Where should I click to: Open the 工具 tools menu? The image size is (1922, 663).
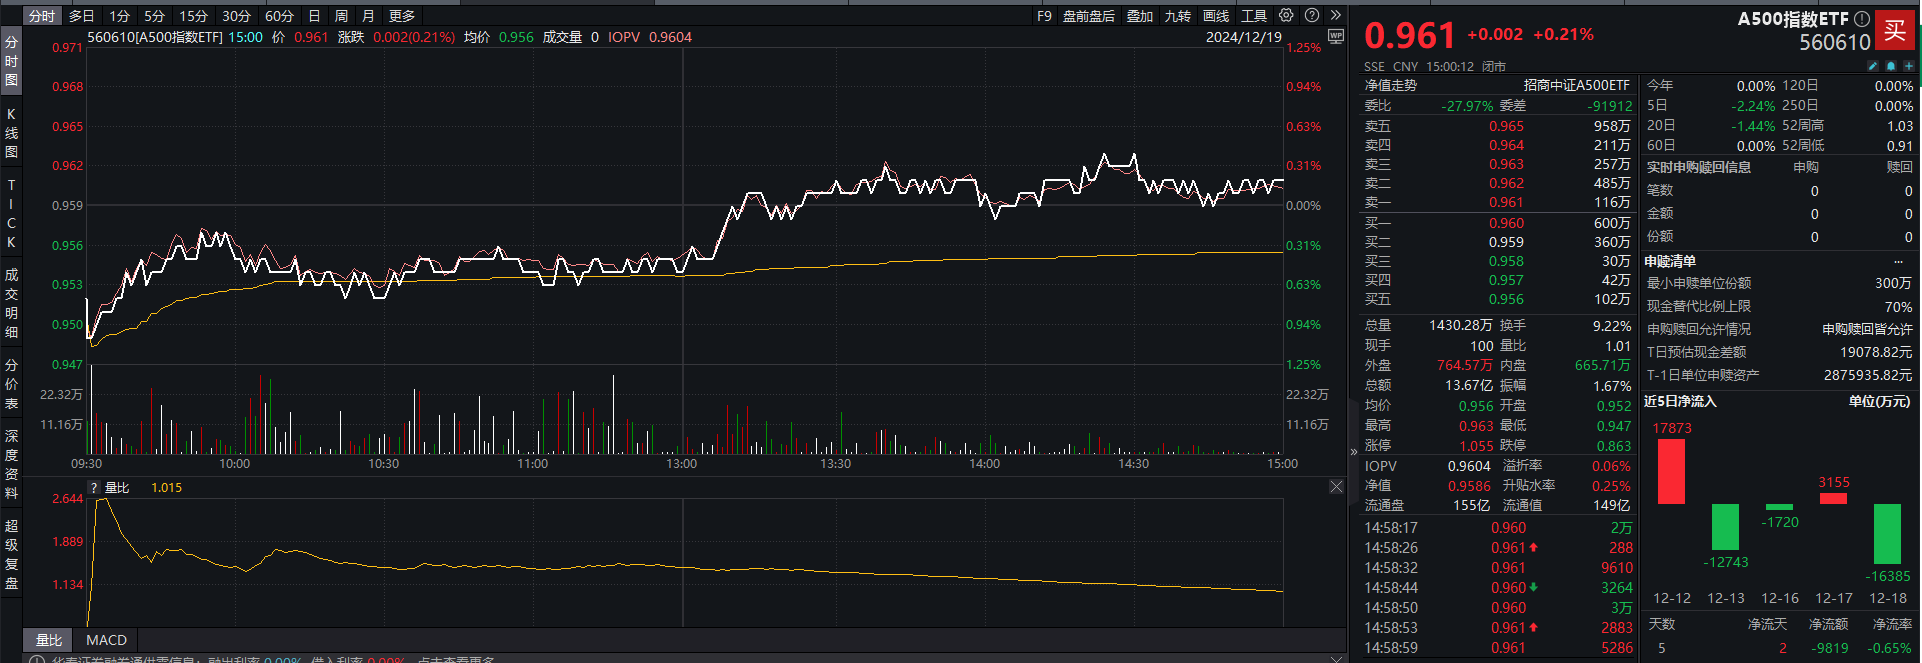pos(1253,16)
